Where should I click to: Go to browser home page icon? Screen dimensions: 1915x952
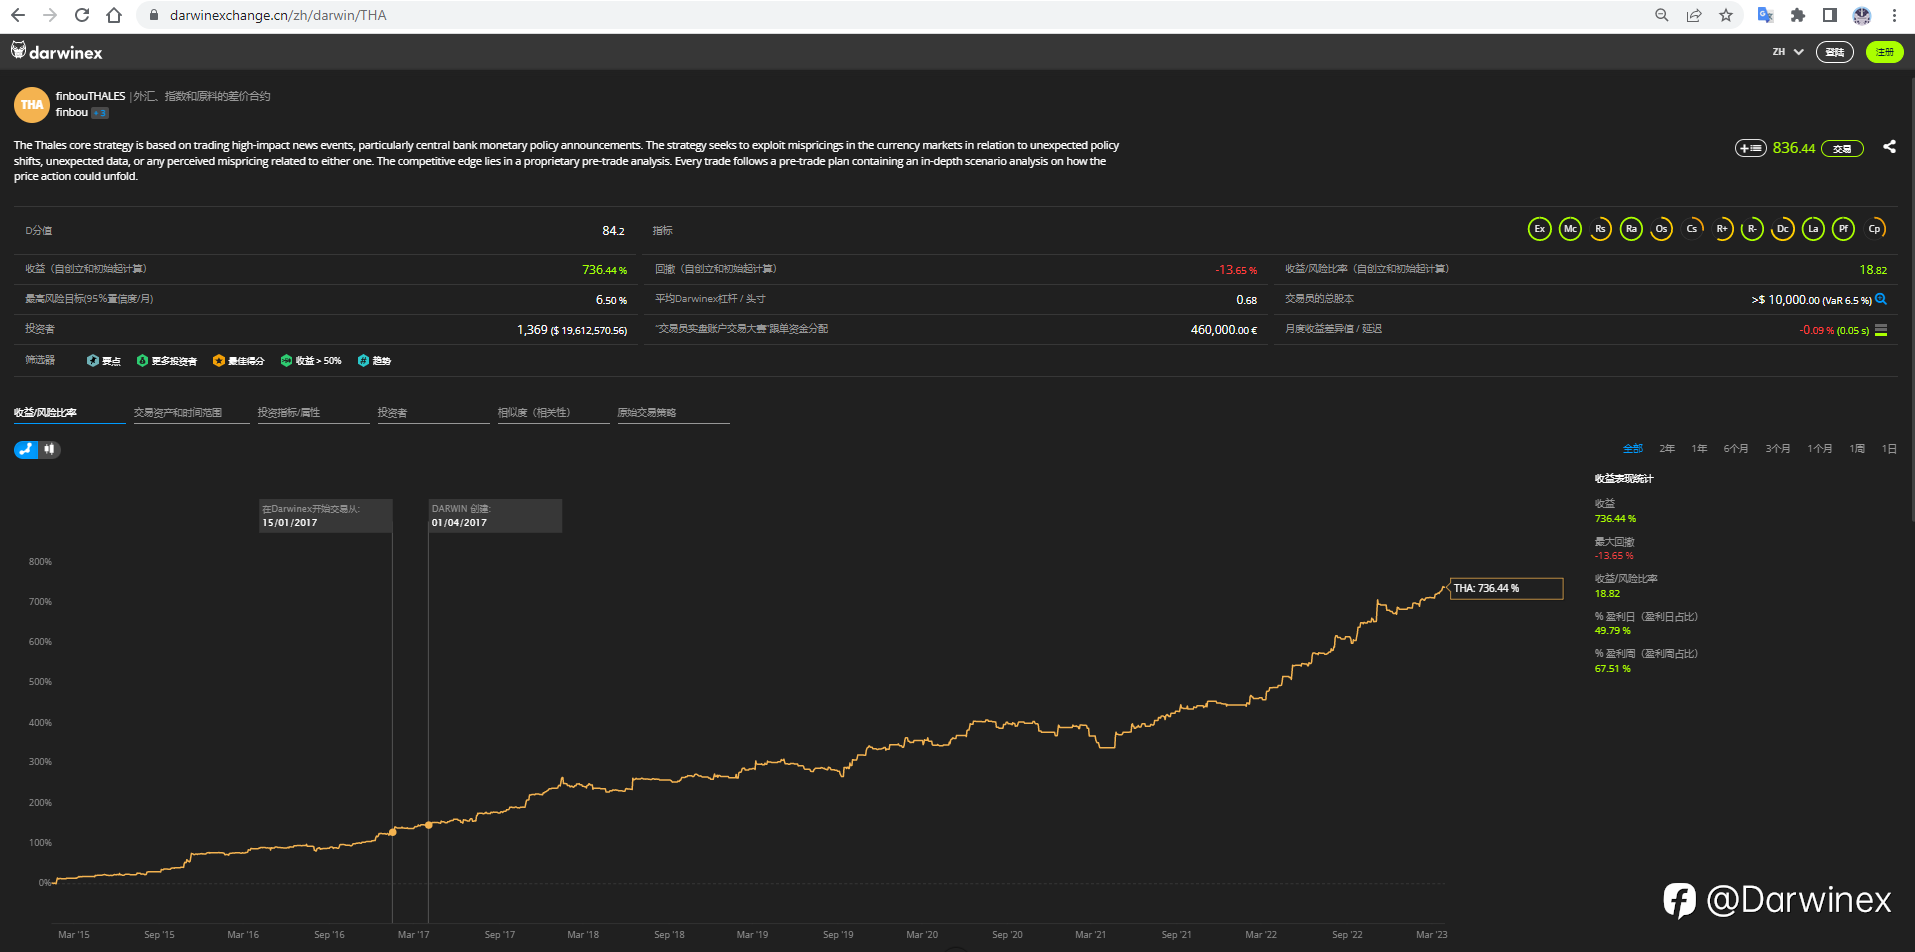point(114,15)
